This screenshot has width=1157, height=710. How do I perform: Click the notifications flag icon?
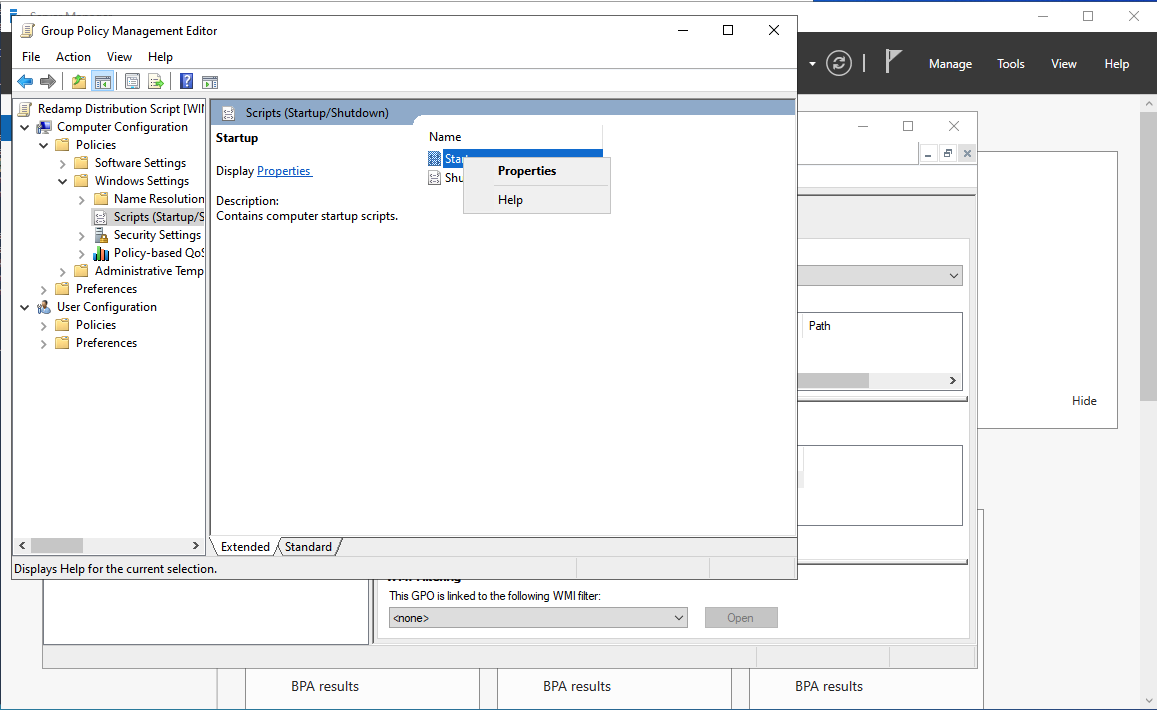pos(894,62)
